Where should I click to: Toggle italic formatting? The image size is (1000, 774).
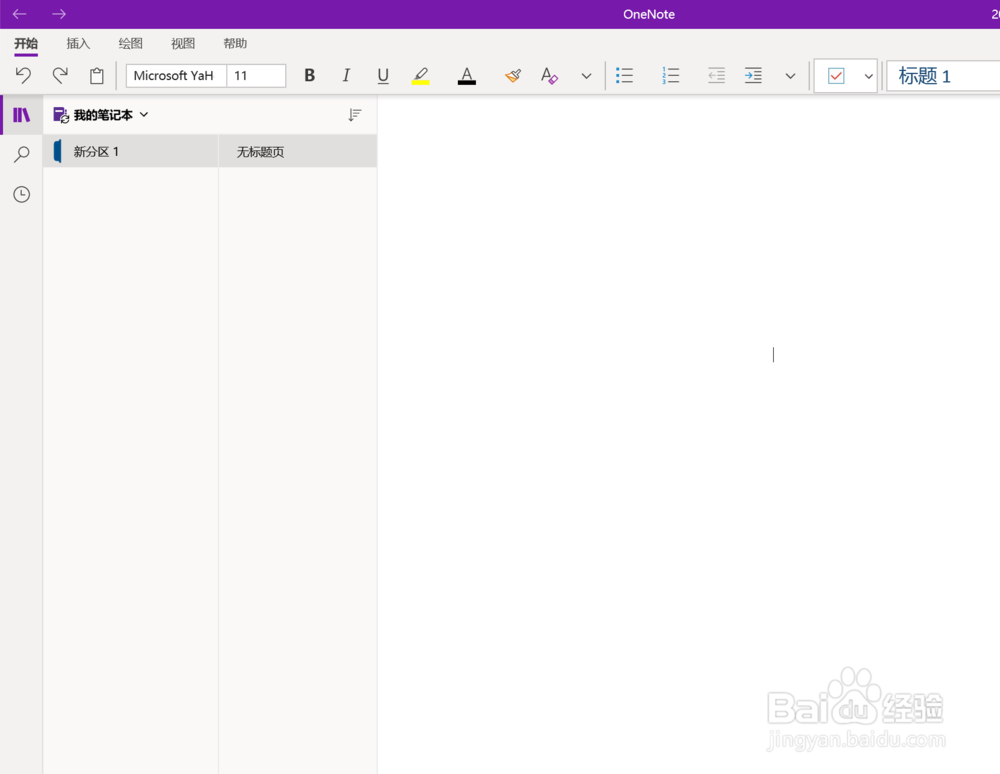click(346, 75)
